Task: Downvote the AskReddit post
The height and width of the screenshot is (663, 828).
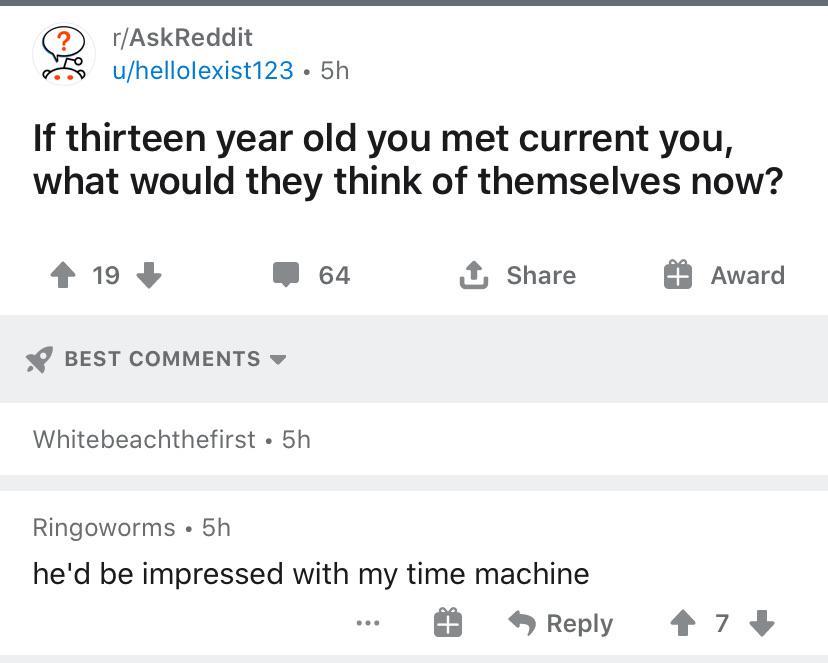Action: (x=148, y=275)
